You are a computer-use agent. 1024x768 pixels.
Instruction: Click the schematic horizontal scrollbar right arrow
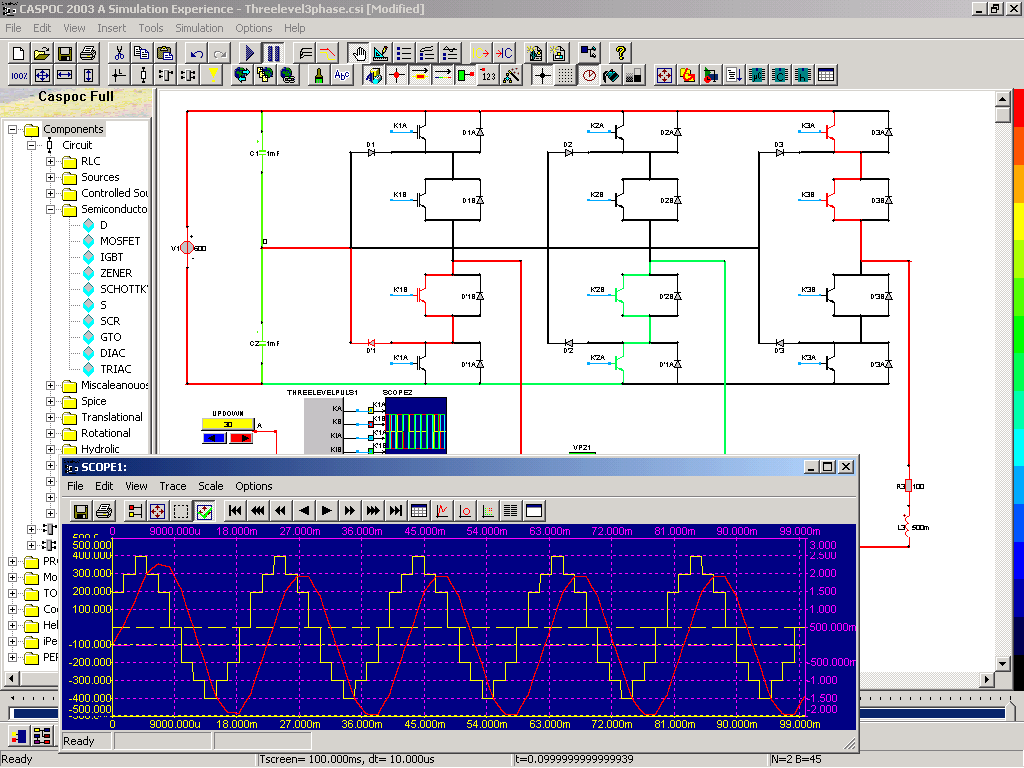coord(987,679)
